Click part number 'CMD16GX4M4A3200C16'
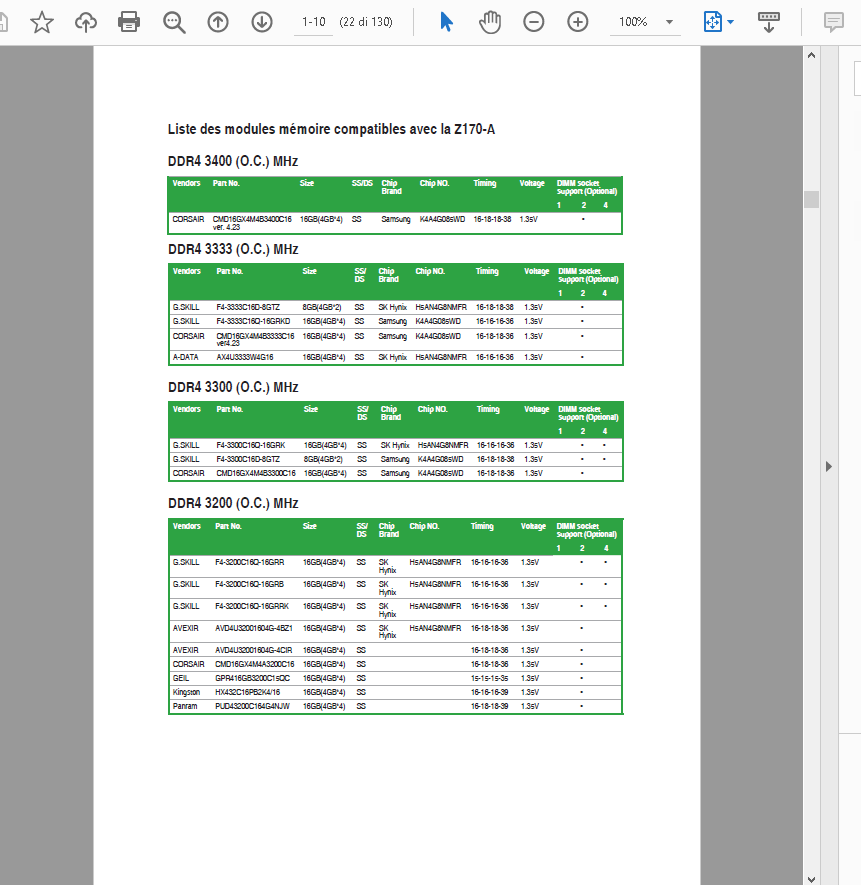 point(255,664)
